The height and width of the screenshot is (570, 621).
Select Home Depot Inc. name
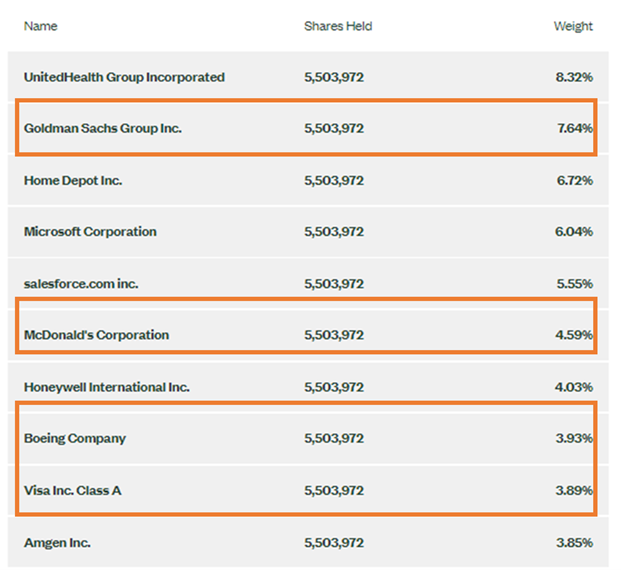point(73,181)
